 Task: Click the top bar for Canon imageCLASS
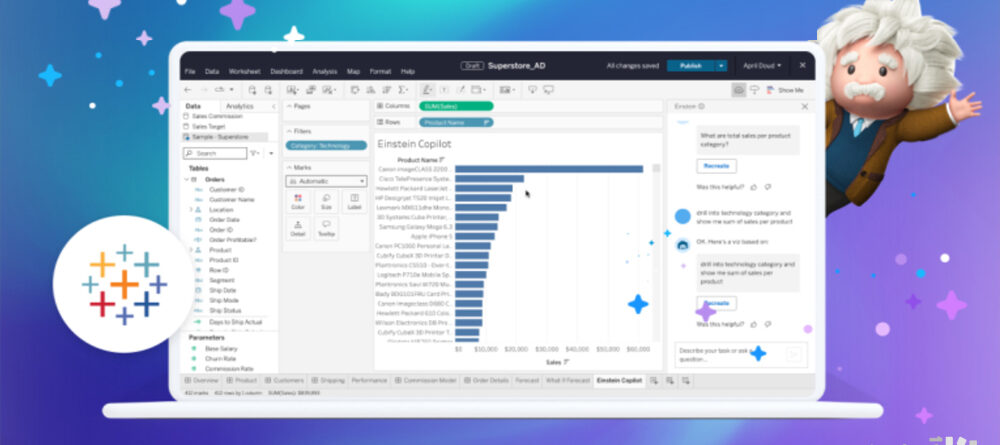(x=550, y=169)
